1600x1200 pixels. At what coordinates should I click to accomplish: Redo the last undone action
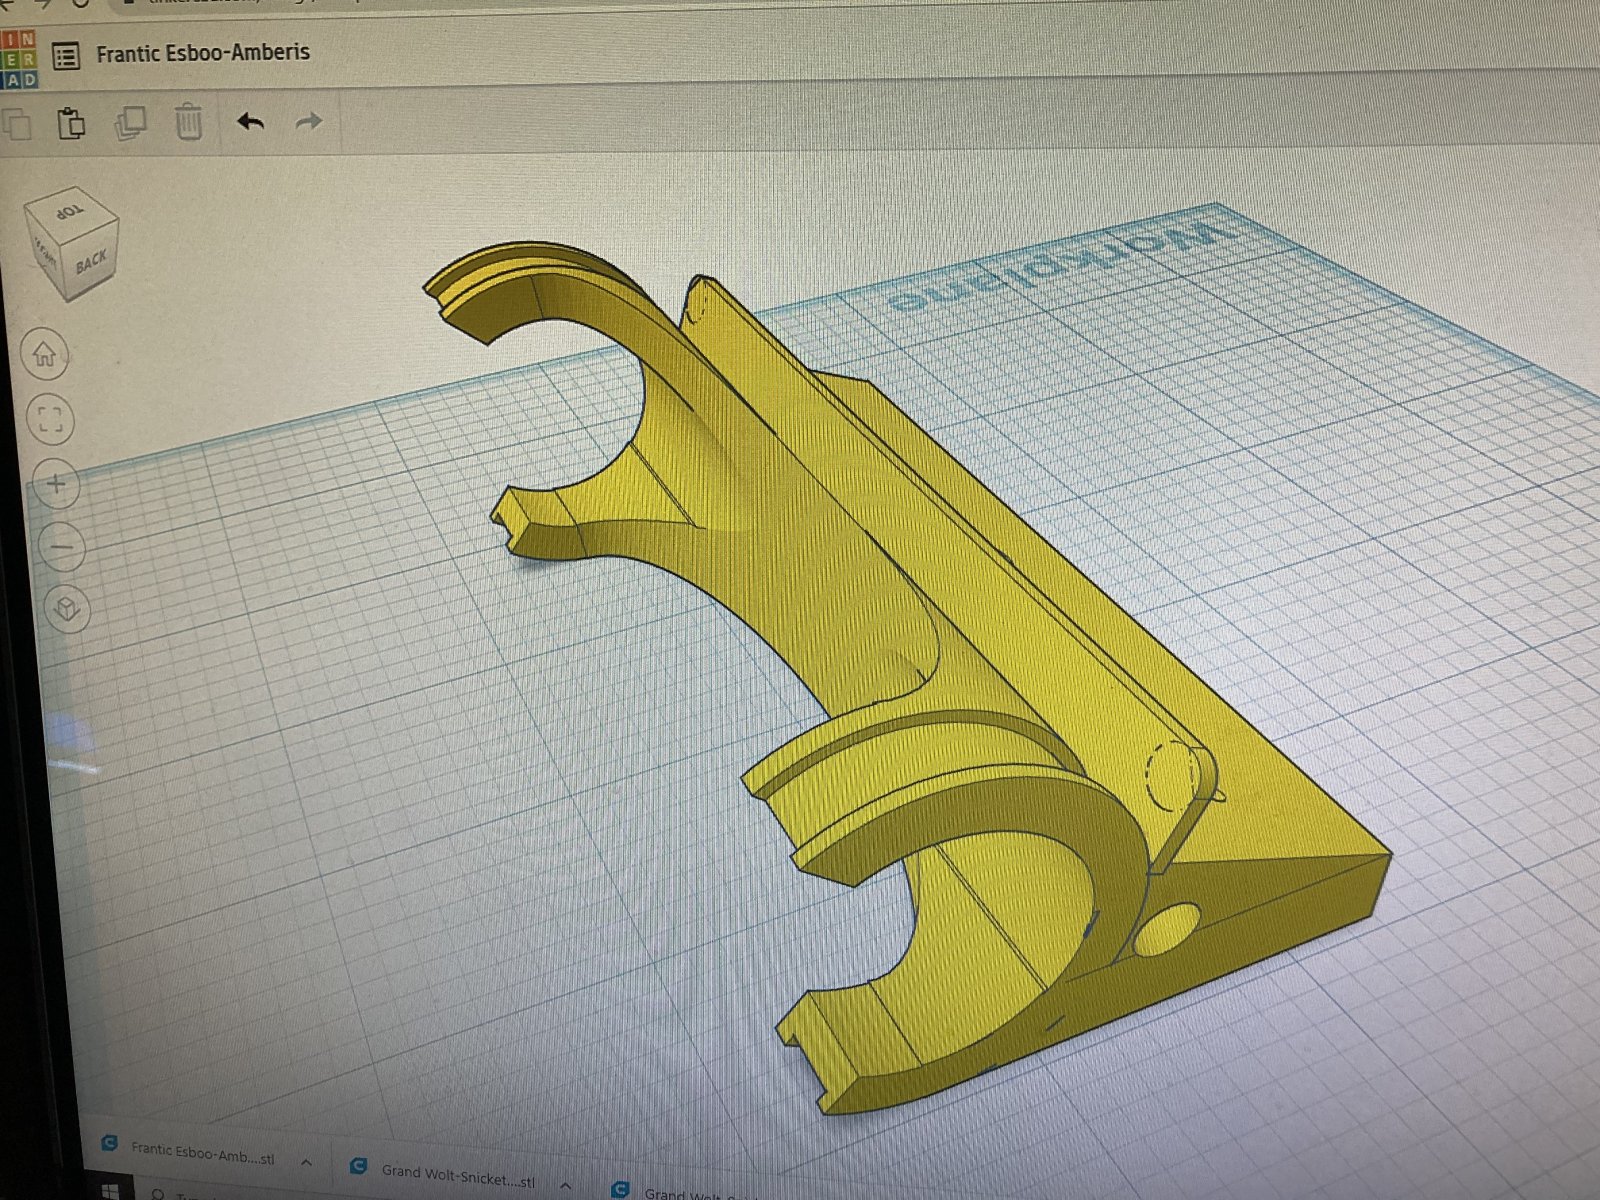click(309, 122)
